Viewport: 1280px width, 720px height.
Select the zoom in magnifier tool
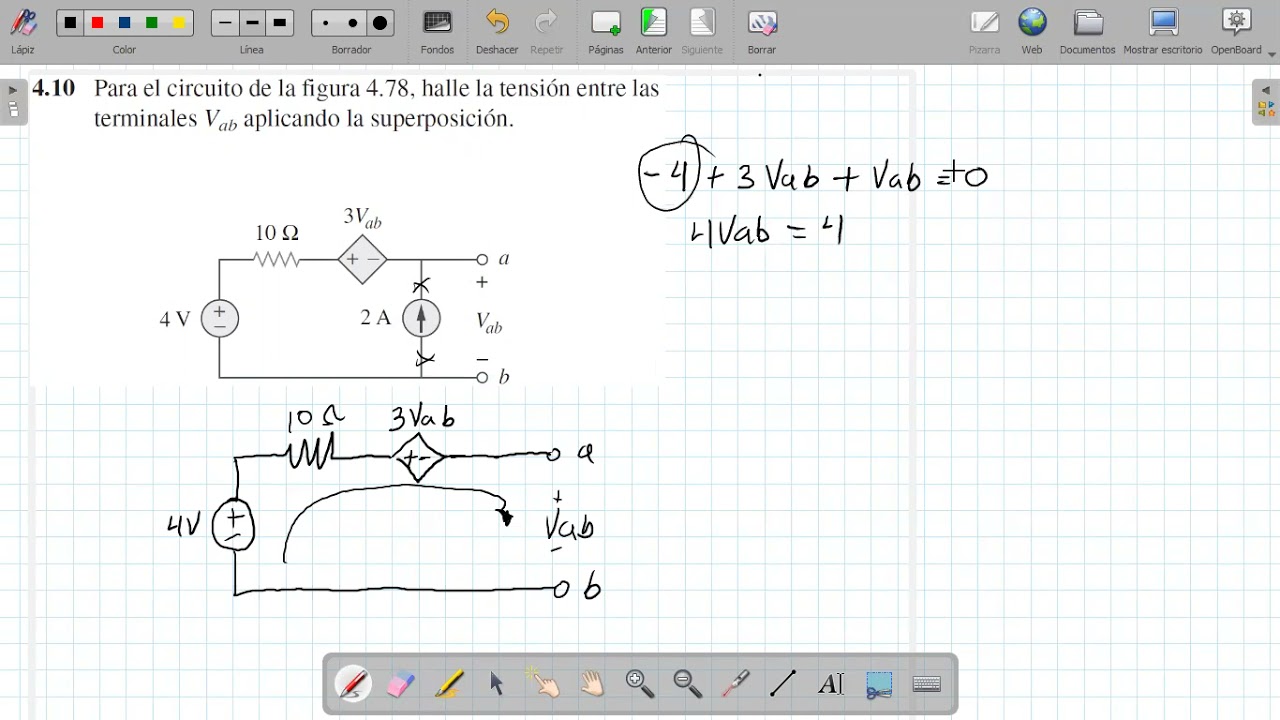pyautogui.click(x=640, y=684)
